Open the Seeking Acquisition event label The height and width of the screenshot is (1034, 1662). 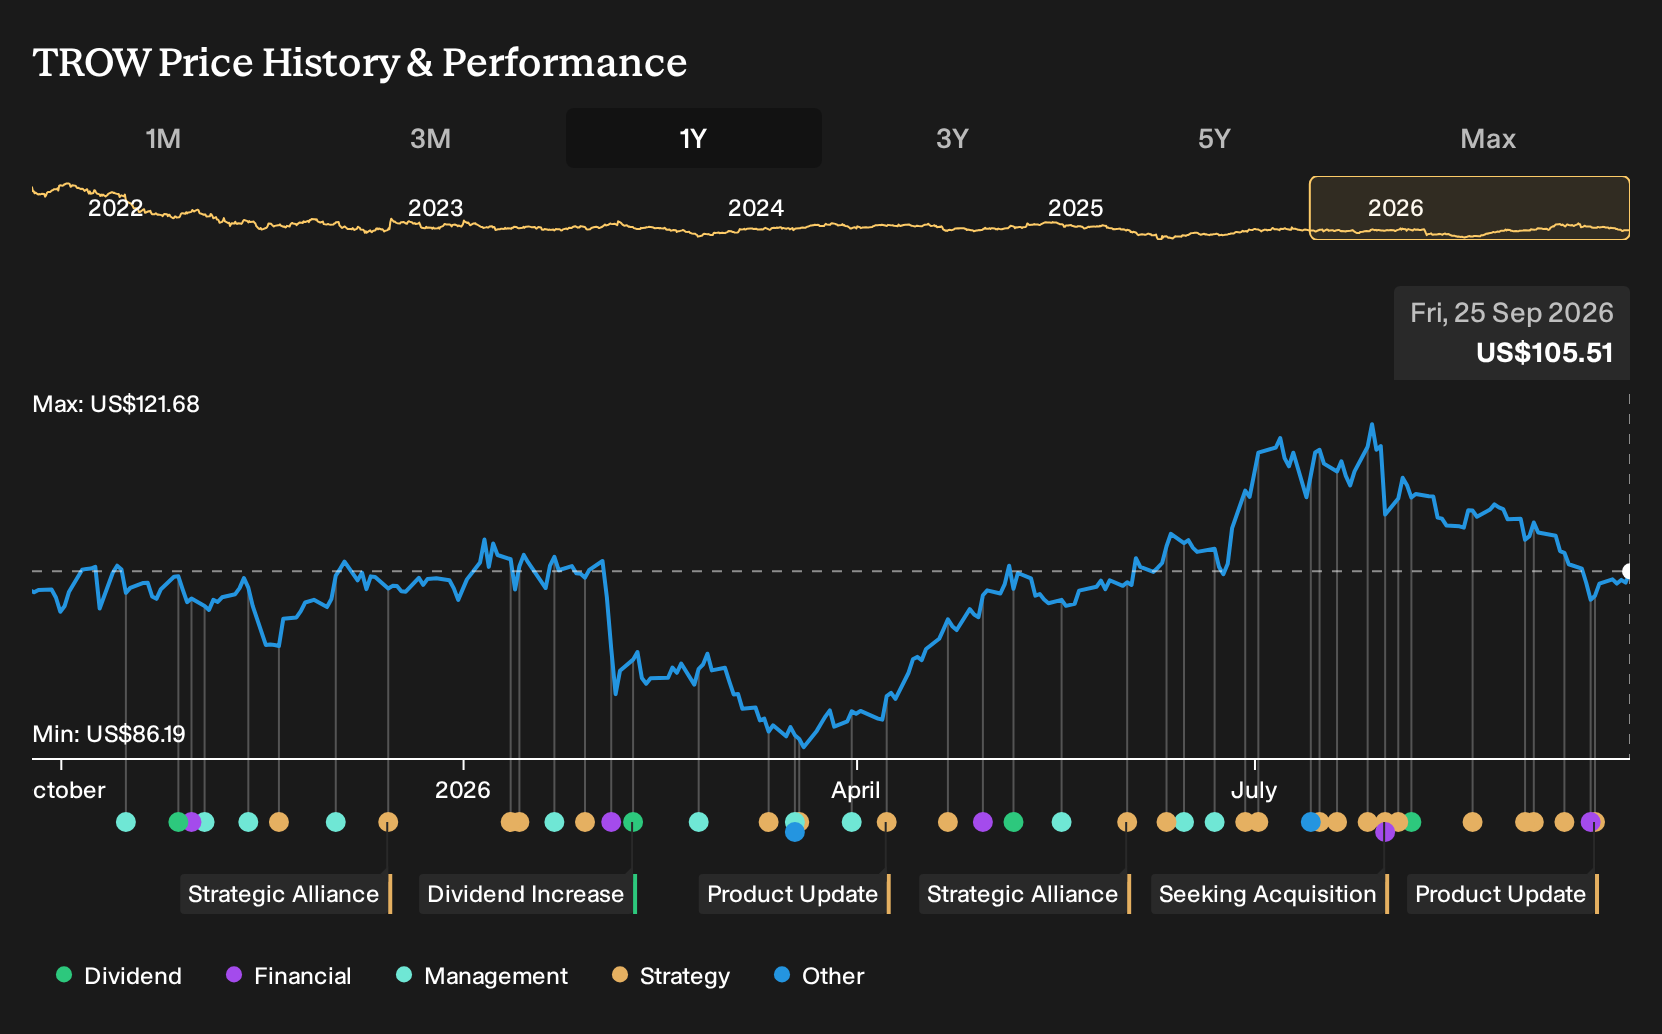pos(1270,894)
